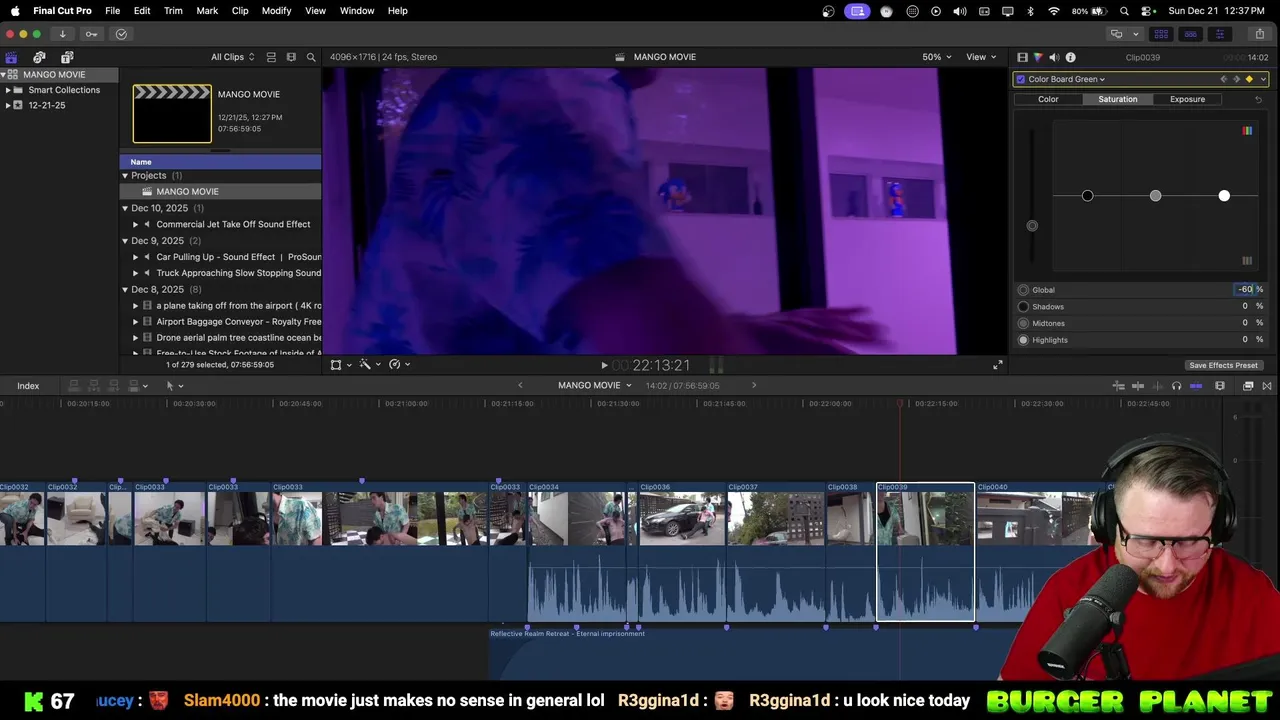Click the Save Effects Preset button
This screenshot has width=1280, height=720.
click(1223, 365)
